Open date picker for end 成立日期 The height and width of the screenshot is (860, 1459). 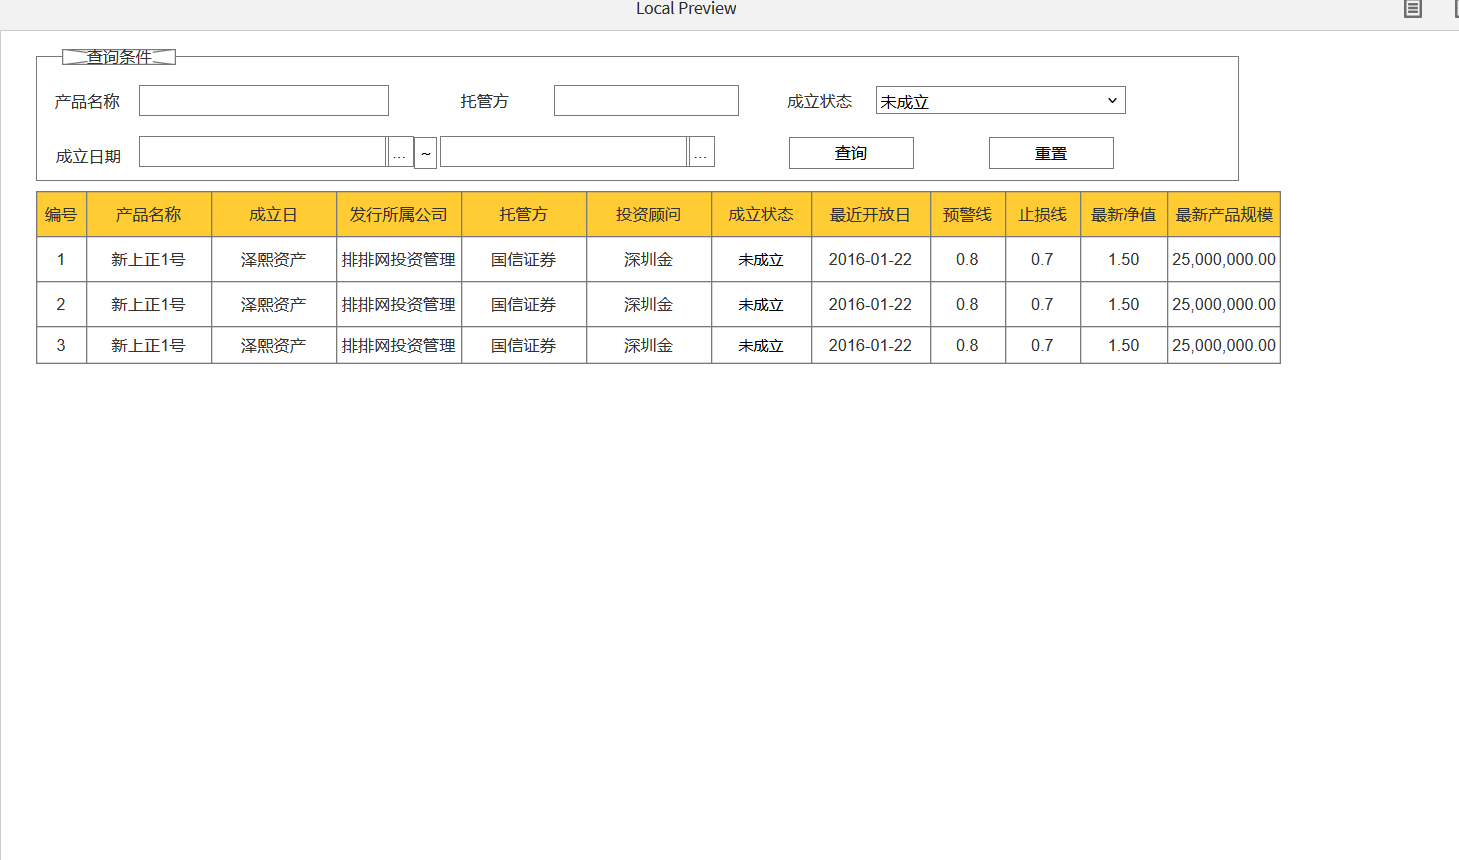click(x=701, y=152)
